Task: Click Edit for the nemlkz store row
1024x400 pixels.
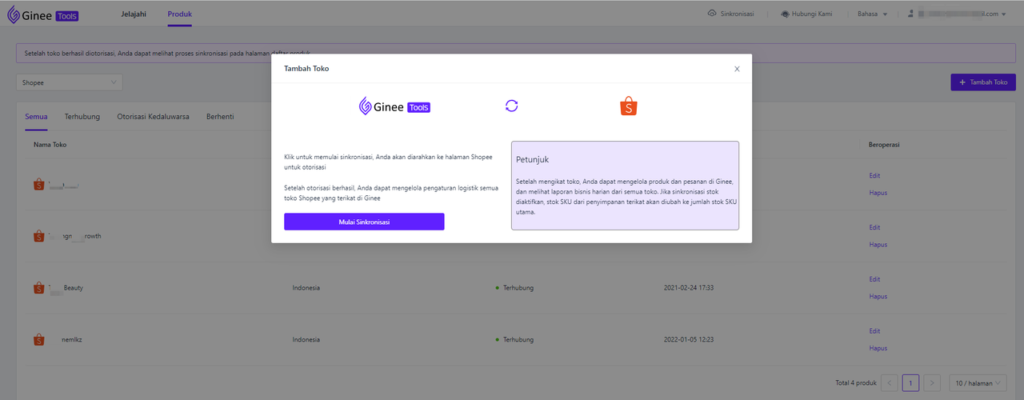Action: (x=874, y=331)
